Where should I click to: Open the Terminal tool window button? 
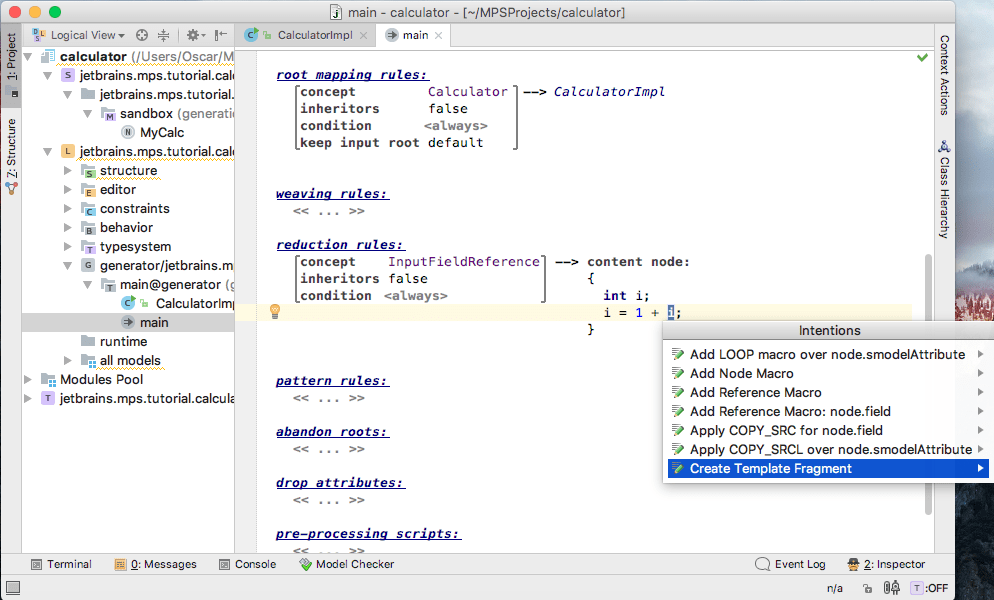tap(60, 564)
